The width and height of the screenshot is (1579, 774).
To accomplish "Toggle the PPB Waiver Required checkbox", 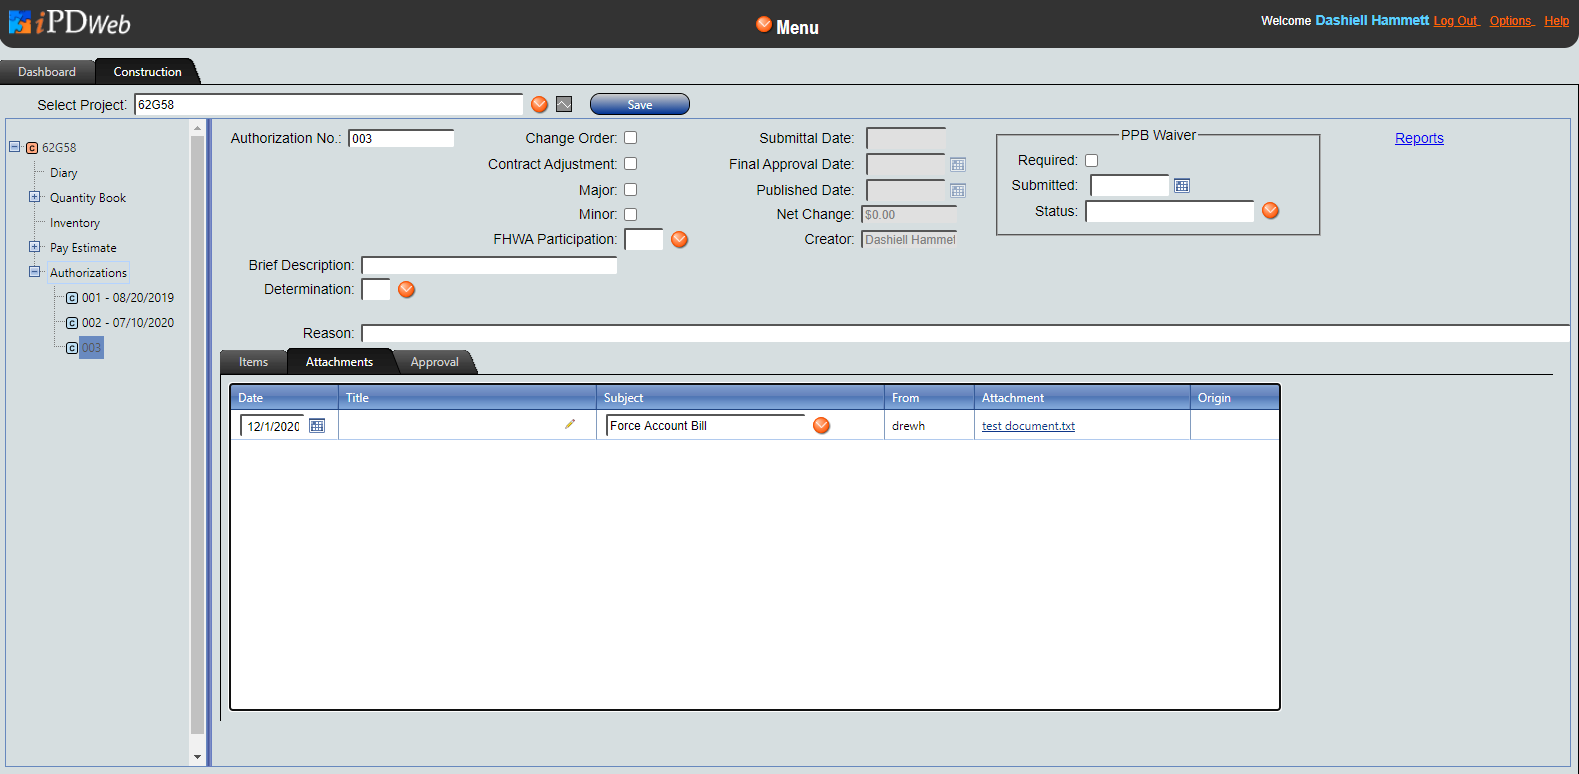I will [x=1092, y=160].
